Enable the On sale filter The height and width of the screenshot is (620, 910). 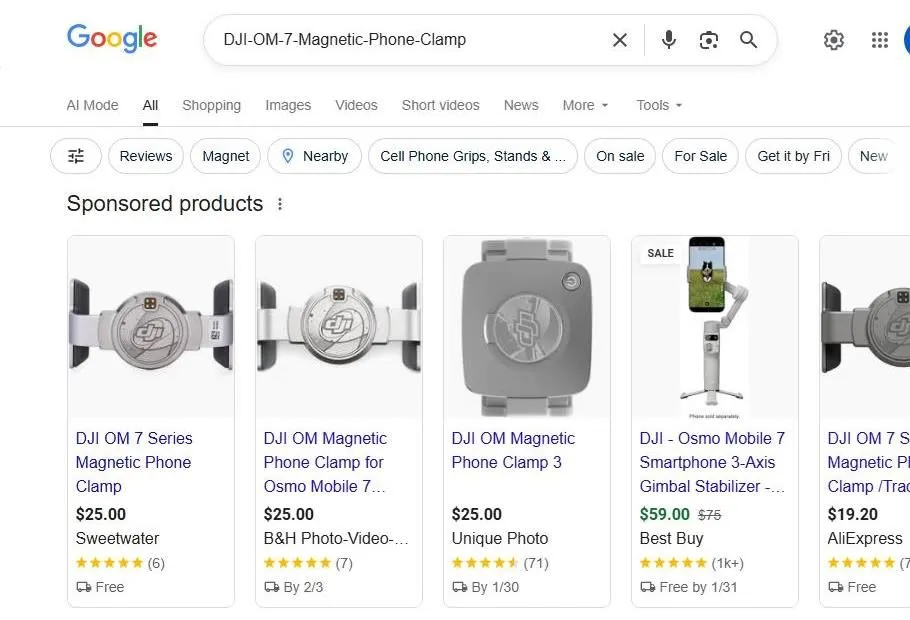click(x=620, y=156)
